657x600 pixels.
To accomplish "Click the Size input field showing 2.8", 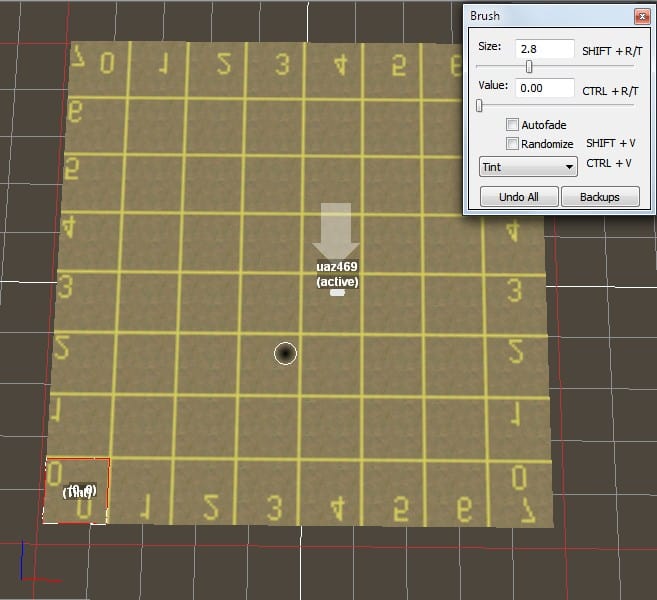I will pos(544,48).
